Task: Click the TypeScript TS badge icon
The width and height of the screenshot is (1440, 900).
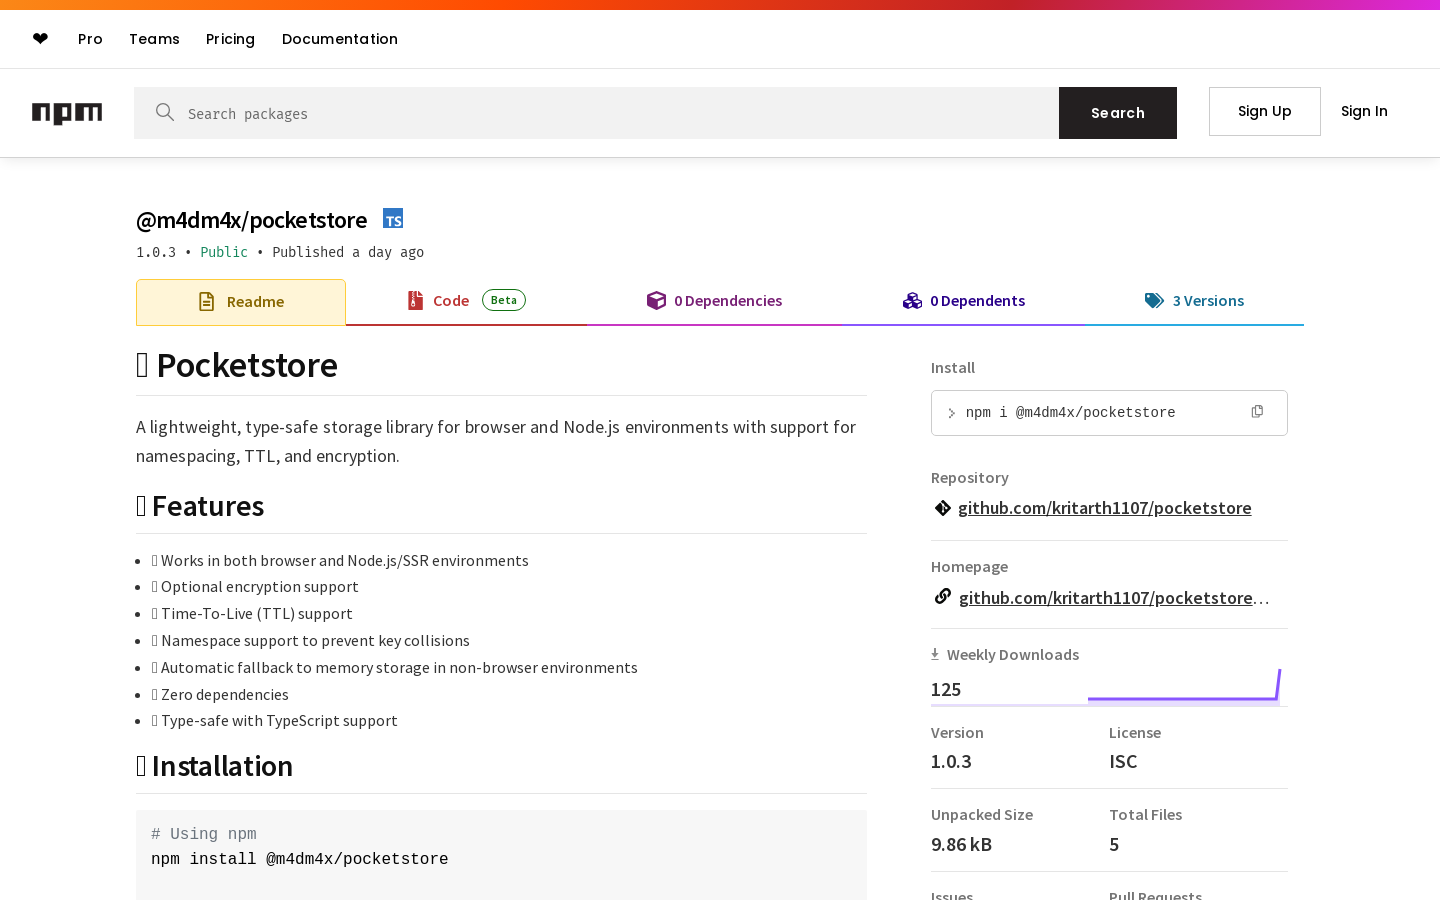Action: point(393,219)
